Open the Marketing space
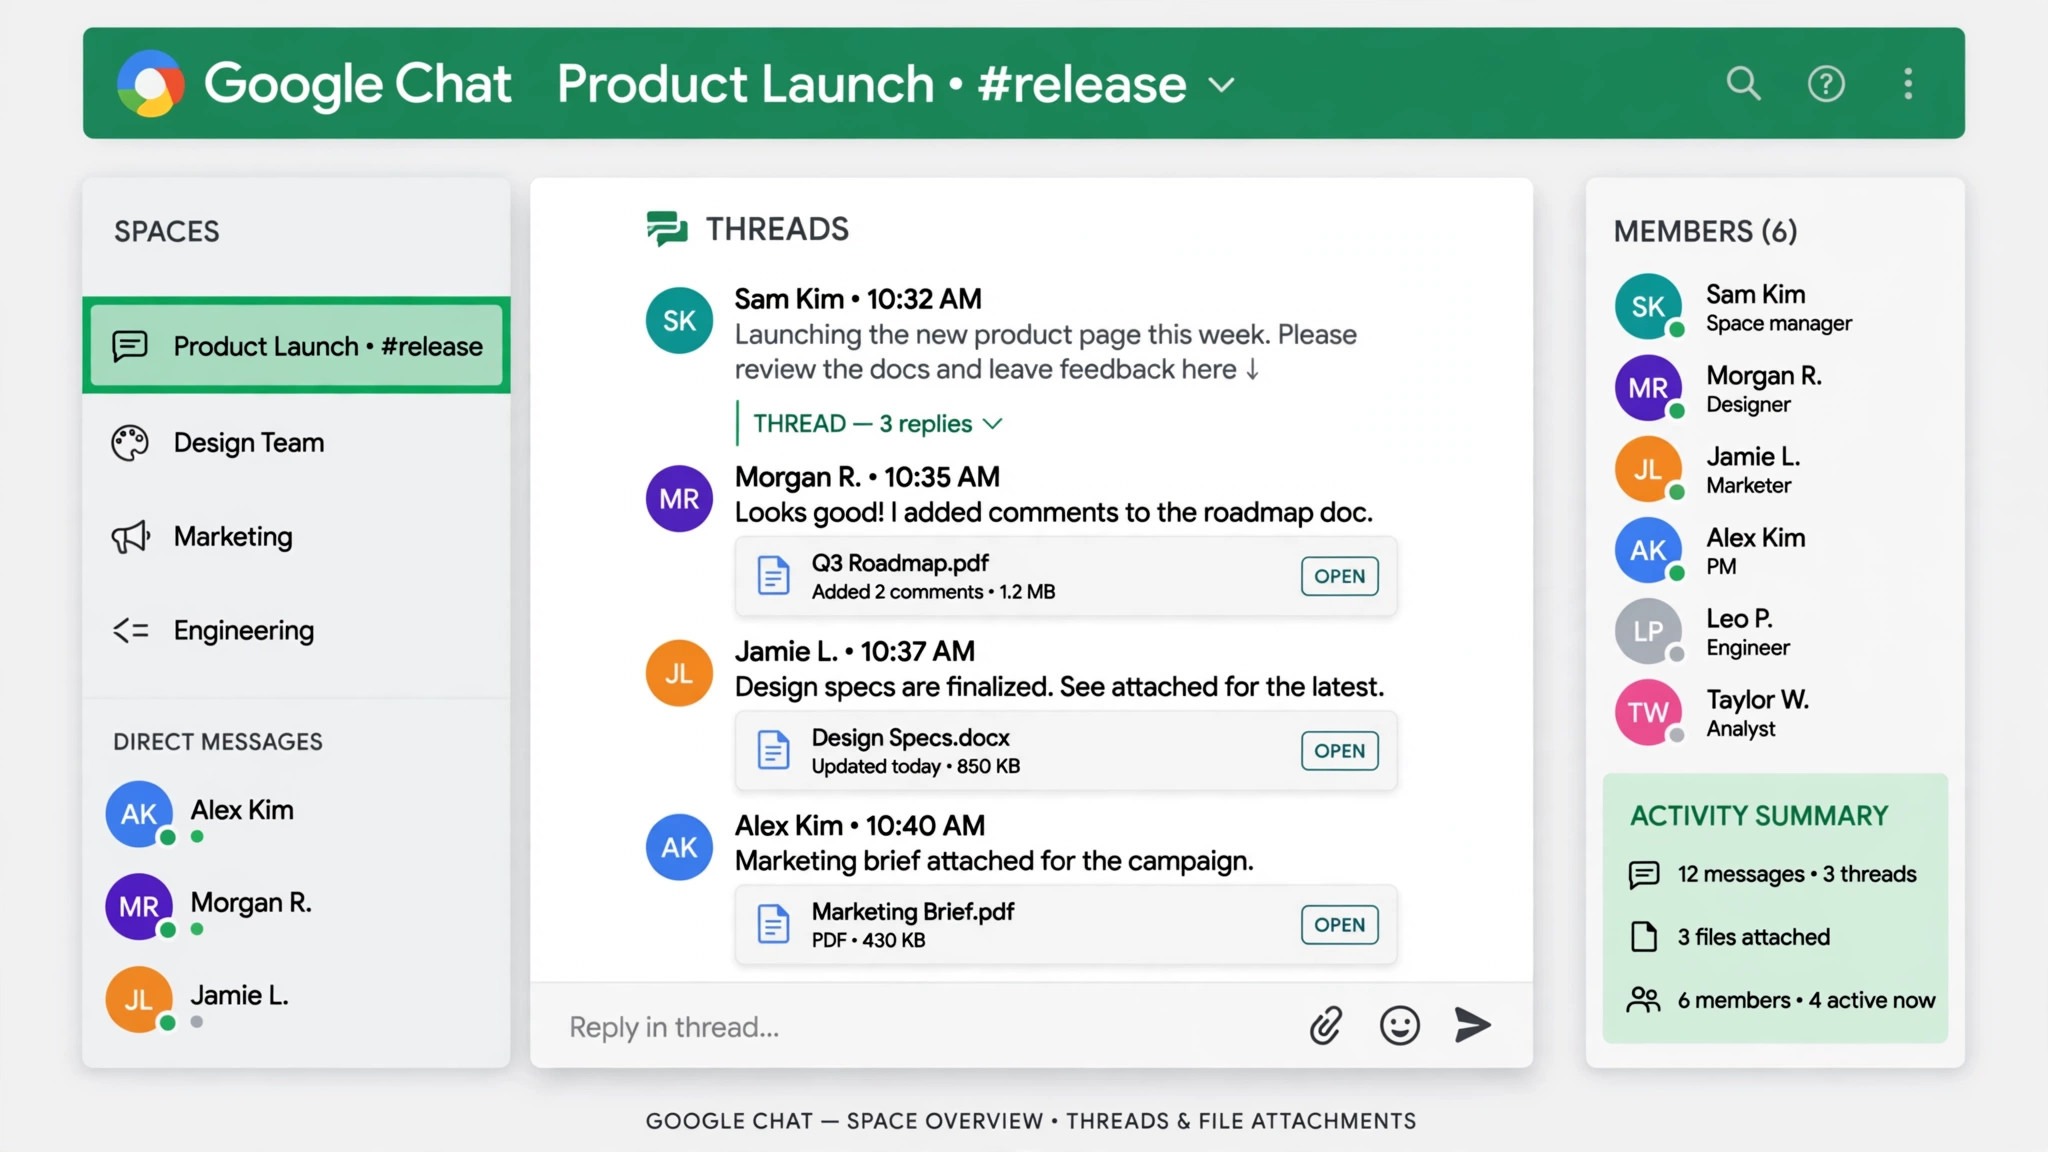 pos(296,536)
